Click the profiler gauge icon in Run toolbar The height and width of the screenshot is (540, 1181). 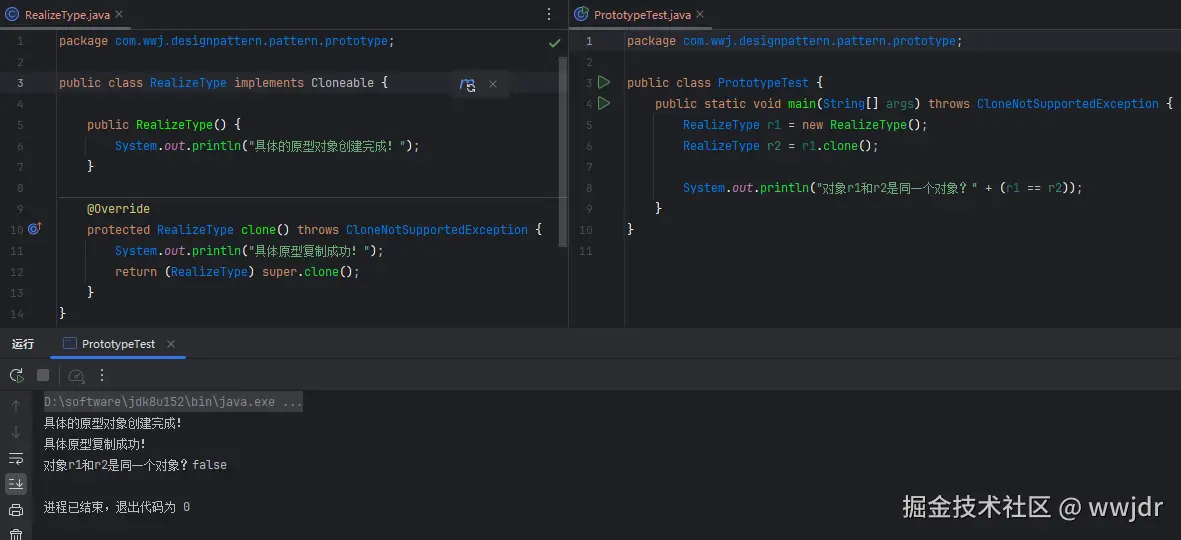(x=76, y=375)
